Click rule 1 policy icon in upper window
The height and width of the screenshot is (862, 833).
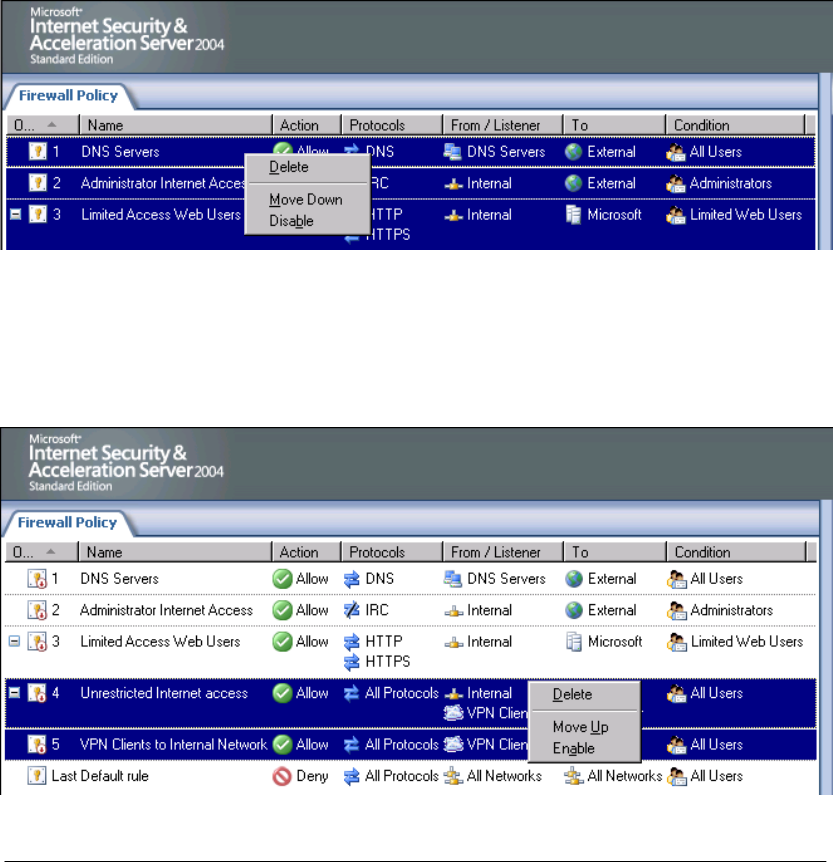[37, 151]
